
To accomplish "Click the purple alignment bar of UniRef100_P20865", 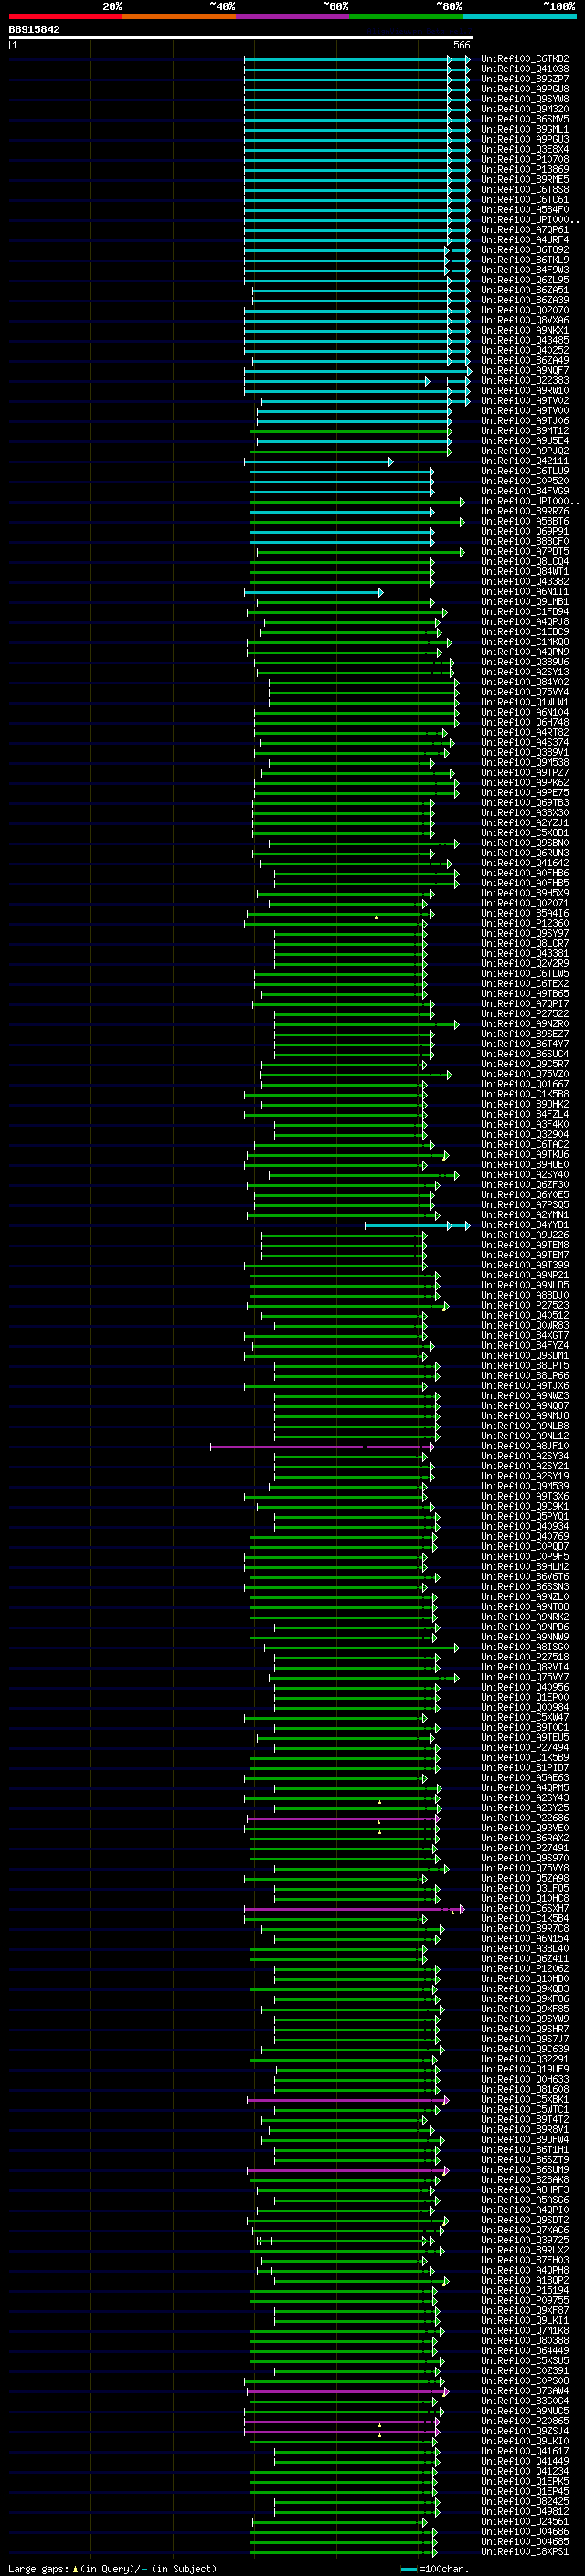I will tap(342, 2421).
